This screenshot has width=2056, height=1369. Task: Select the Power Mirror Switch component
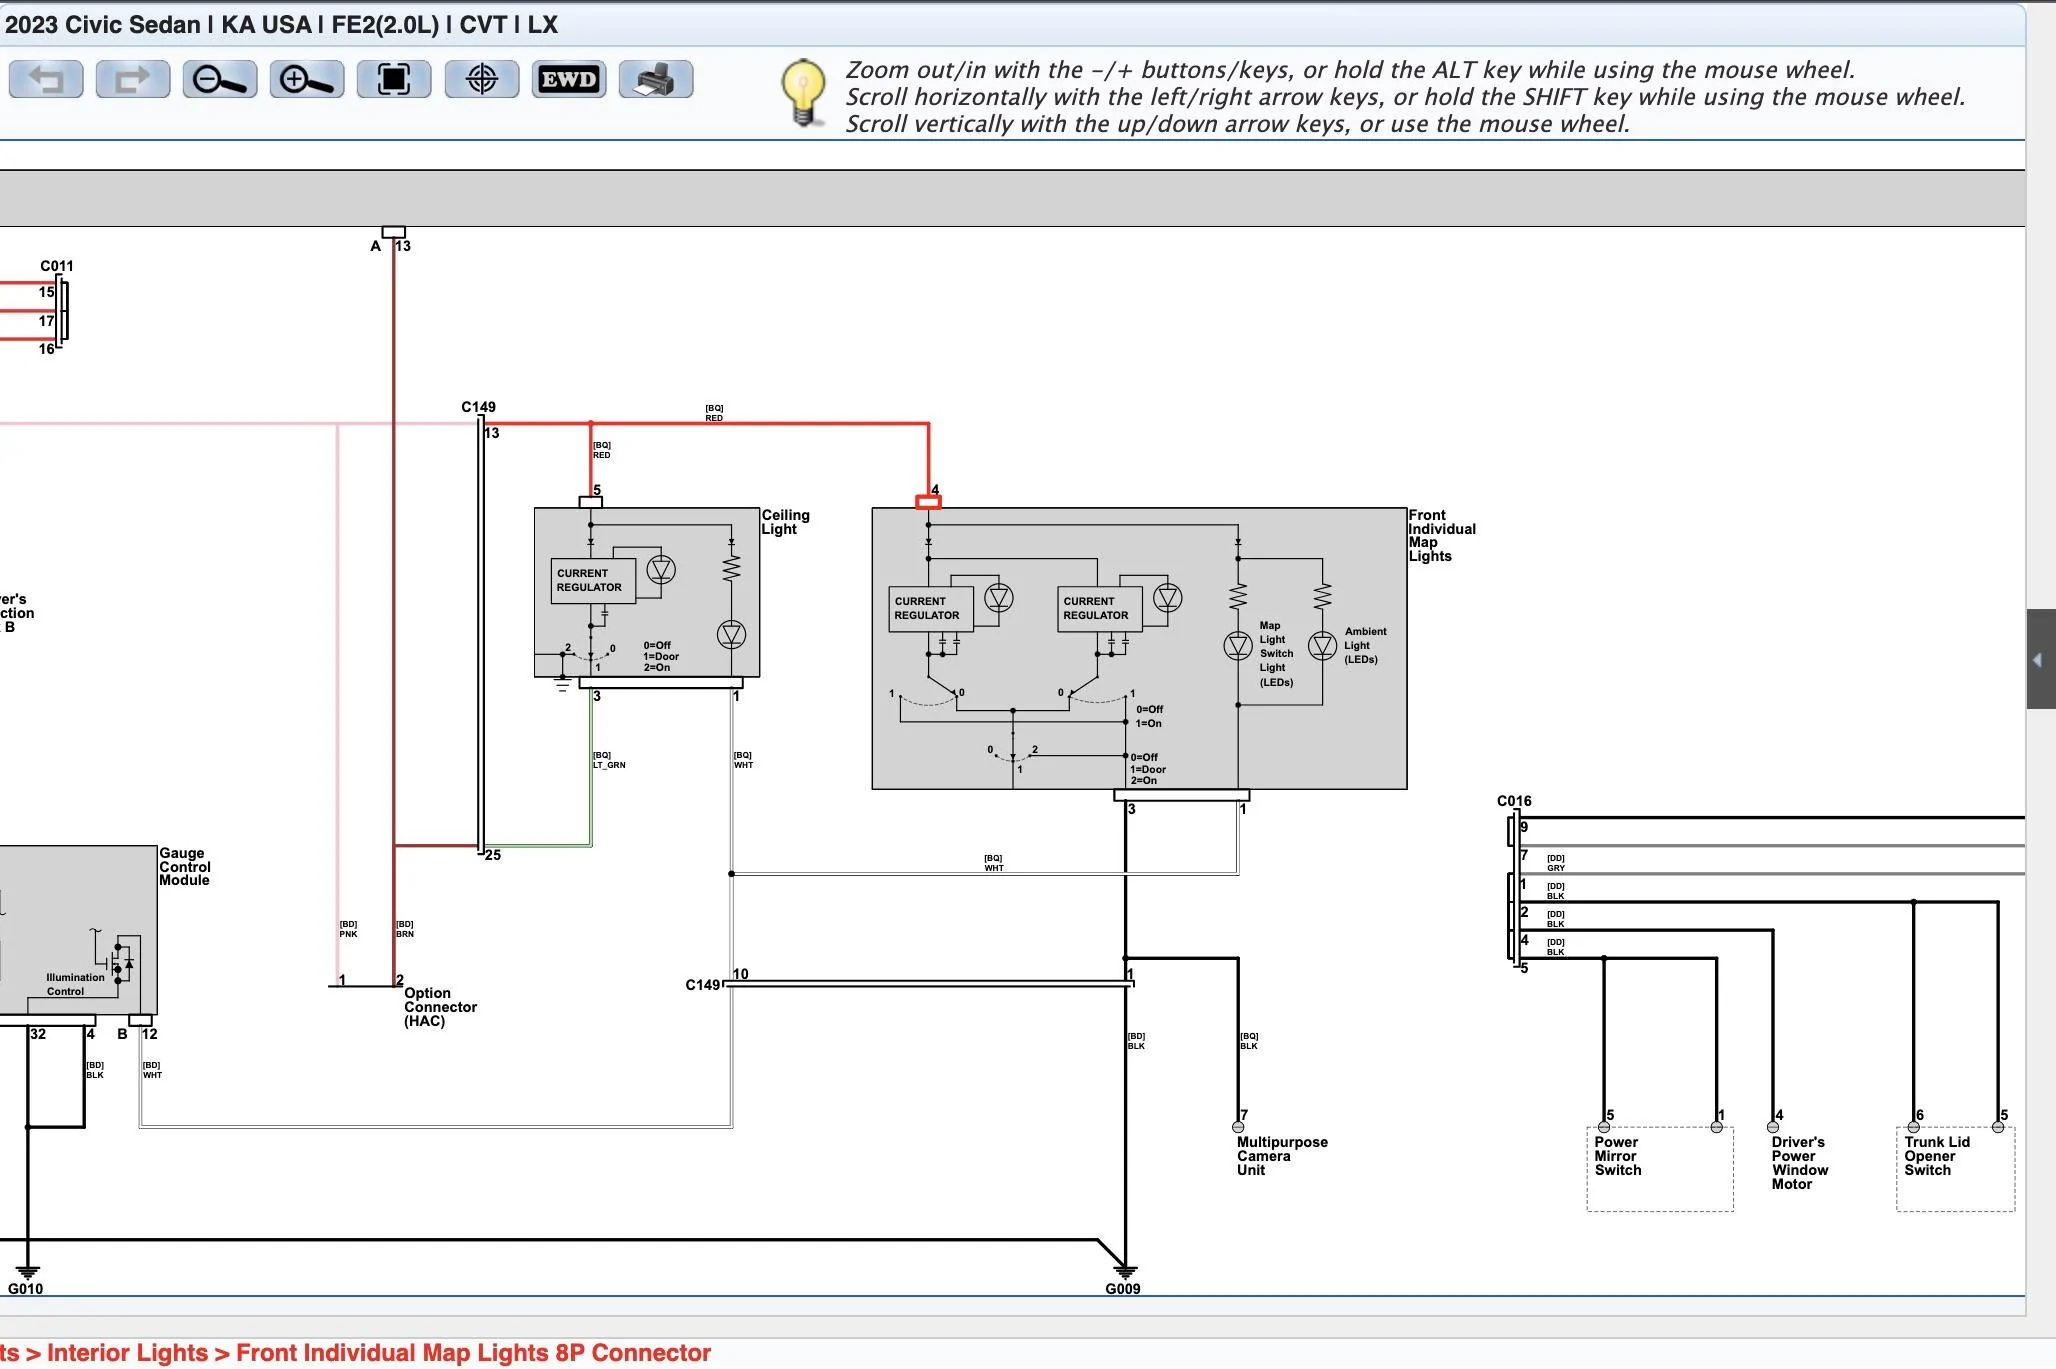tap(1659, 1168)
